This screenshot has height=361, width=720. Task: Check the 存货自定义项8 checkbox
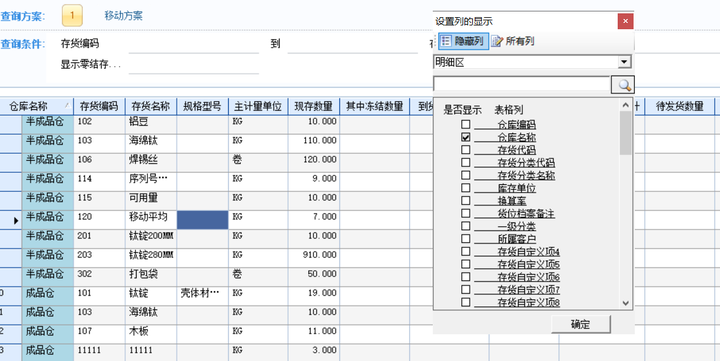point(466,302)
